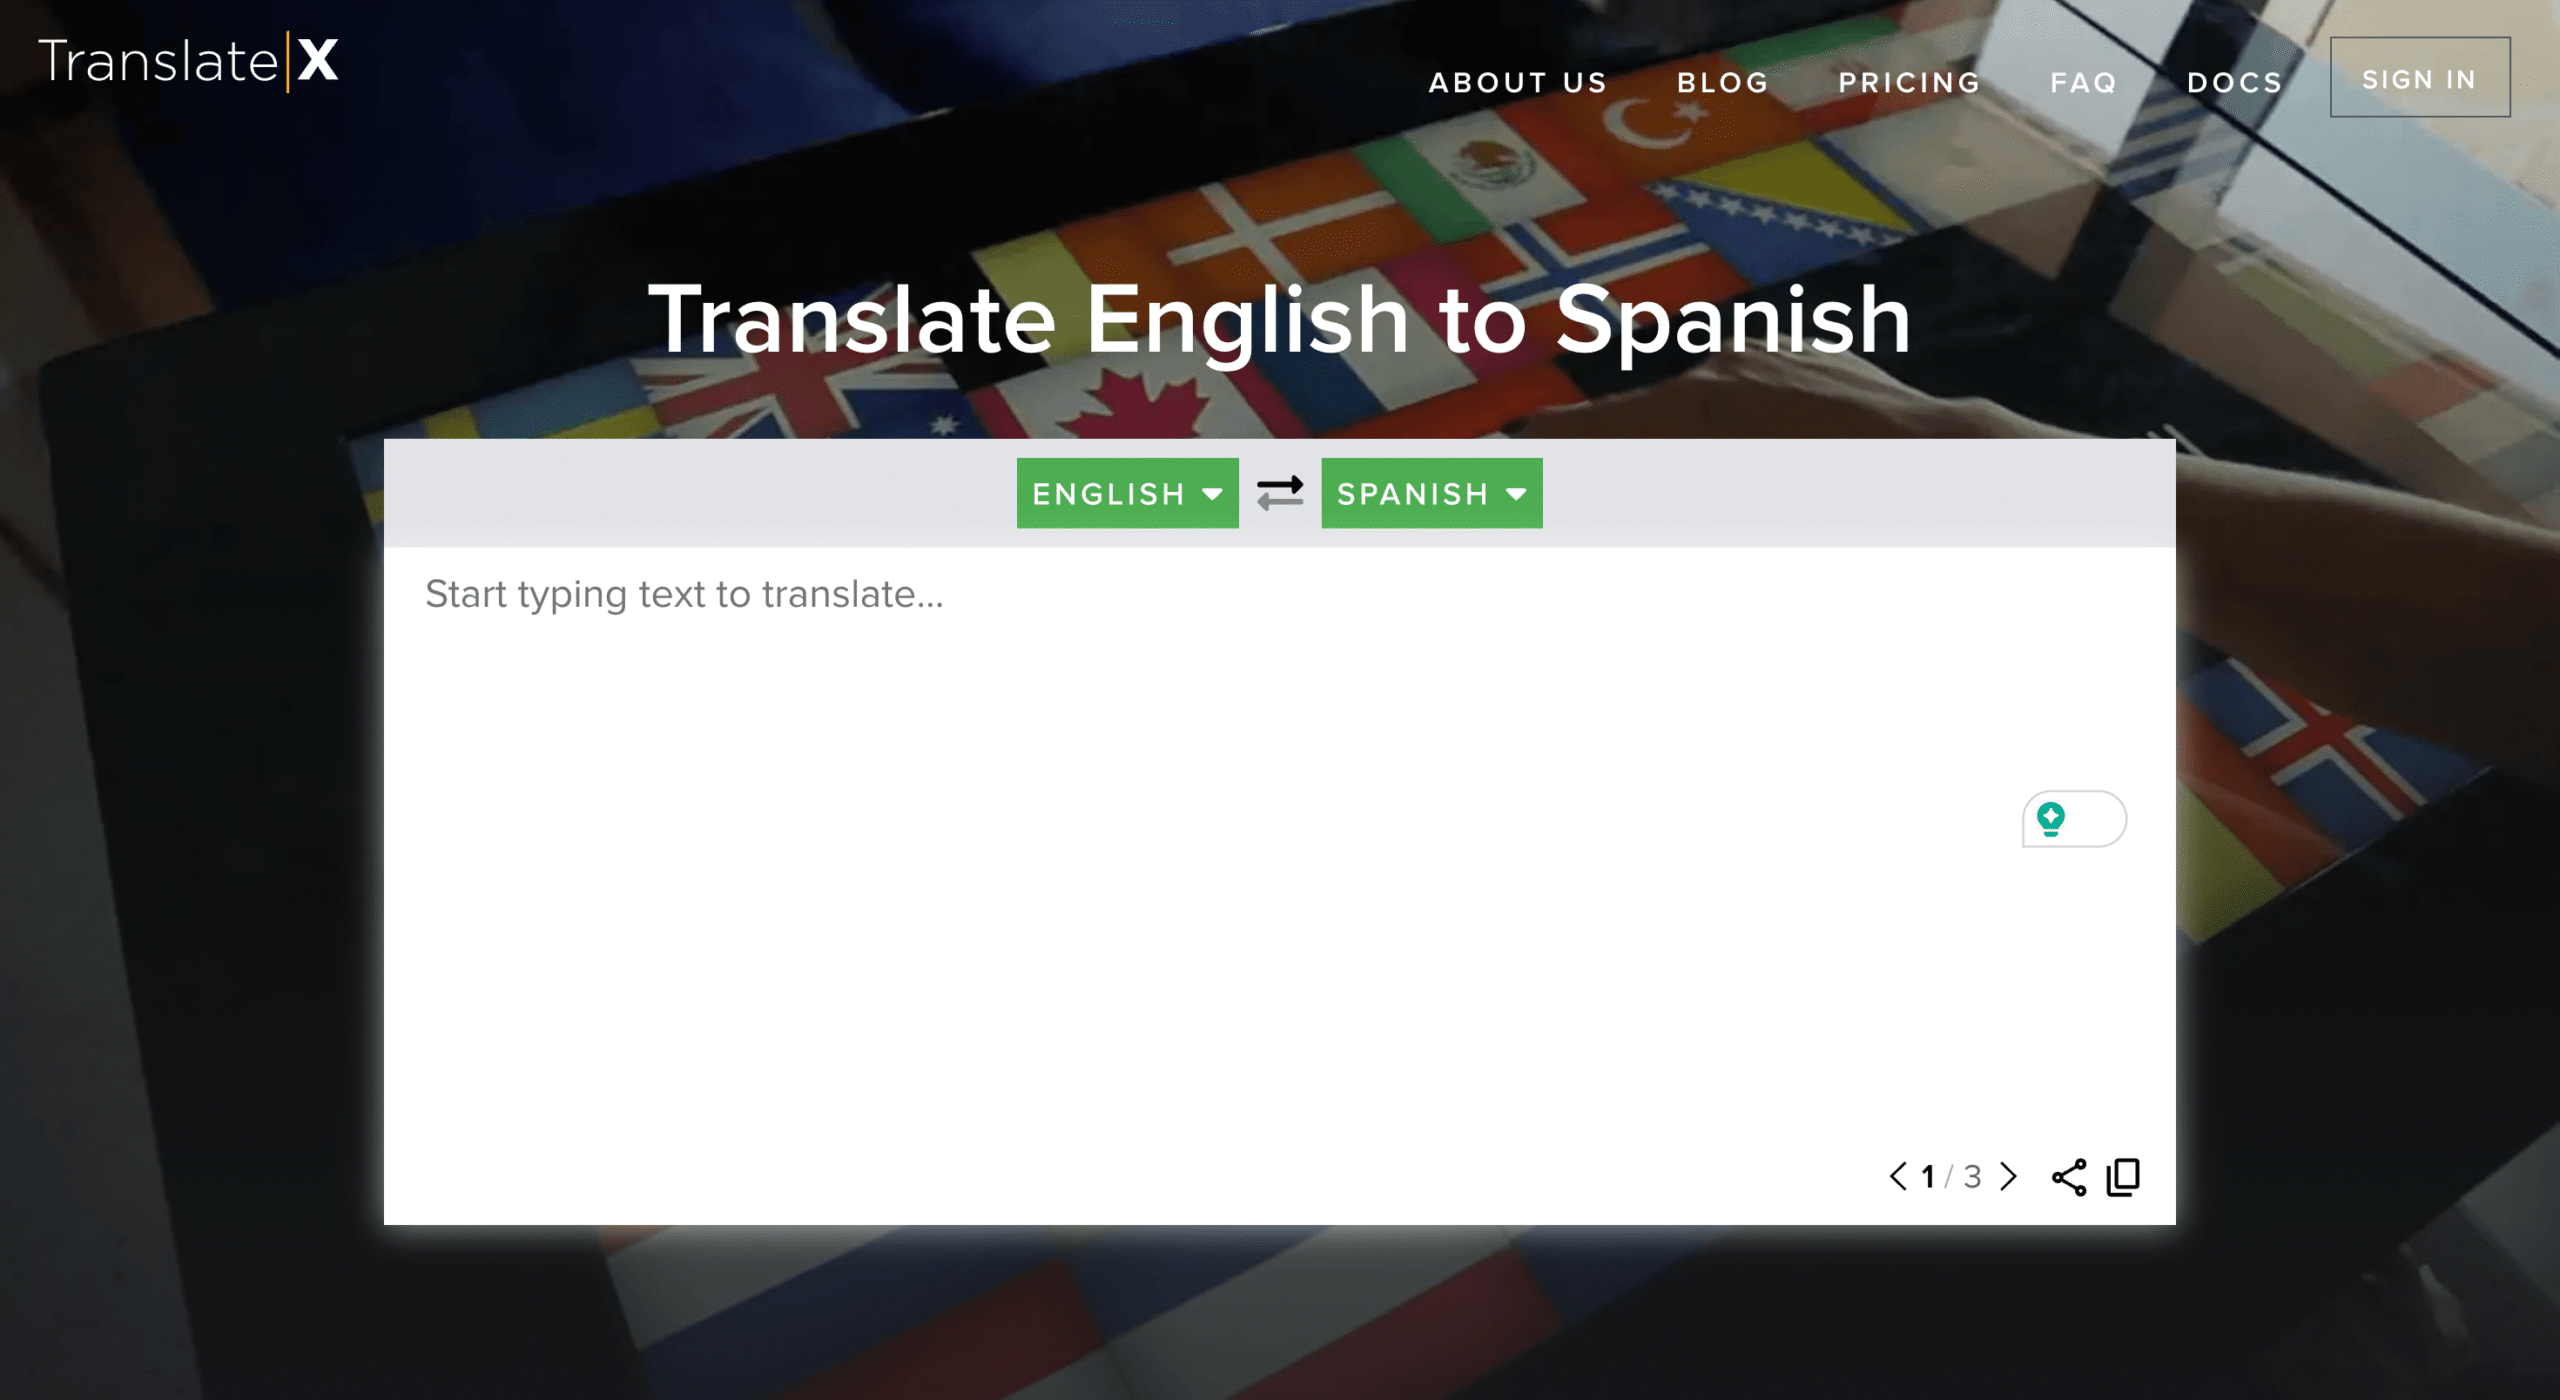Go to previous translation with left chevron
Viewport: 2560px width, 1400px height.
tap(1898, 1176)
